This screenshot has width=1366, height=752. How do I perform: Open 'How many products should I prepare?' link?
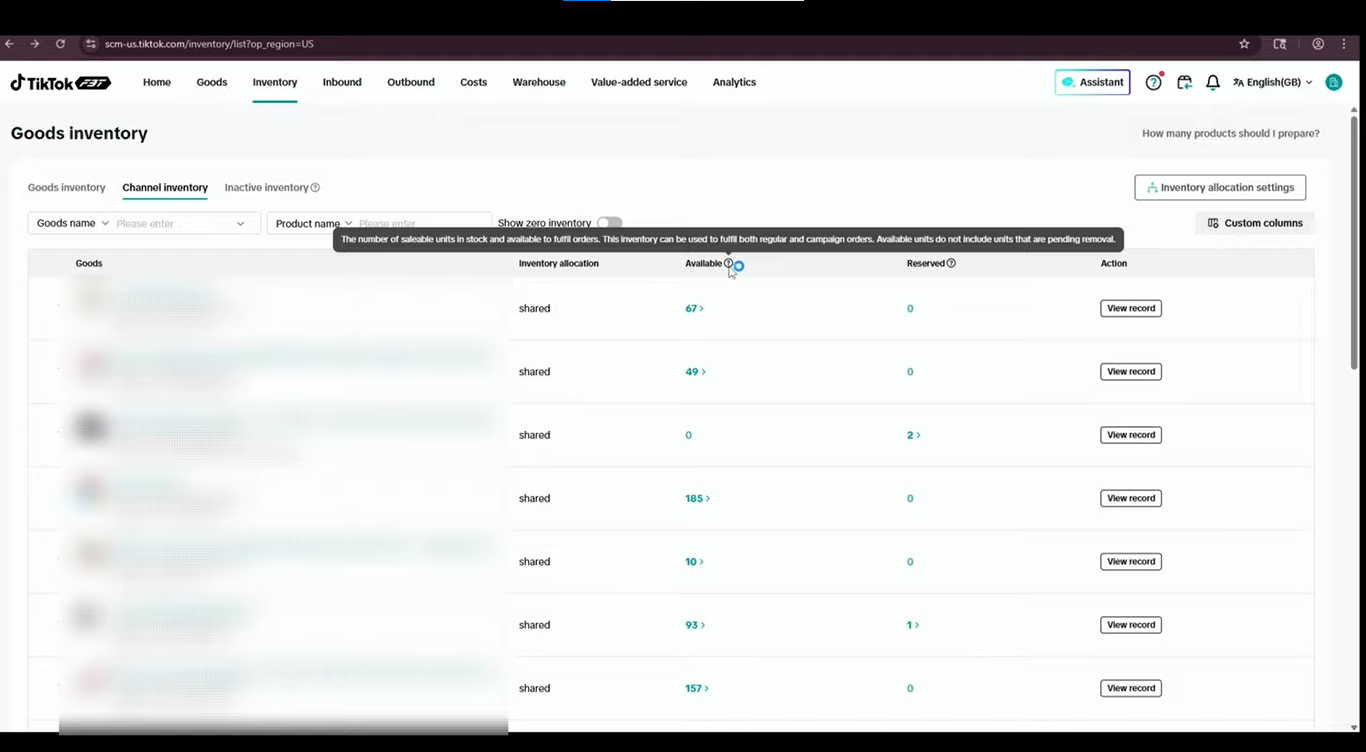(1231, 134)
